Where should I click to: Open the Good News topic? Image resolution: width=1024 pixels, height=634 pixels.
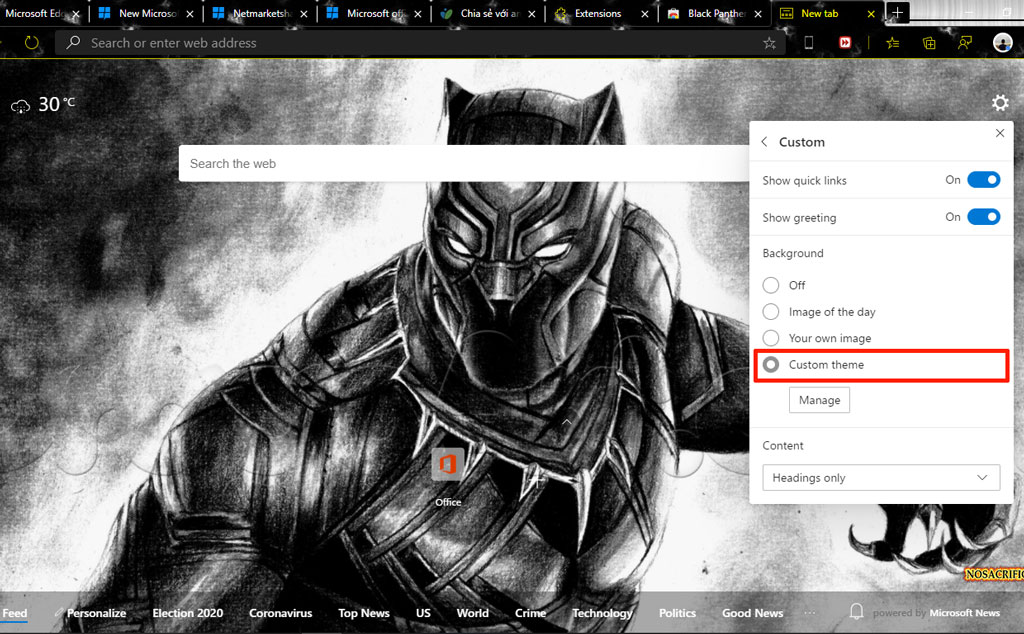pyautogui.click(x=752, y=612)
